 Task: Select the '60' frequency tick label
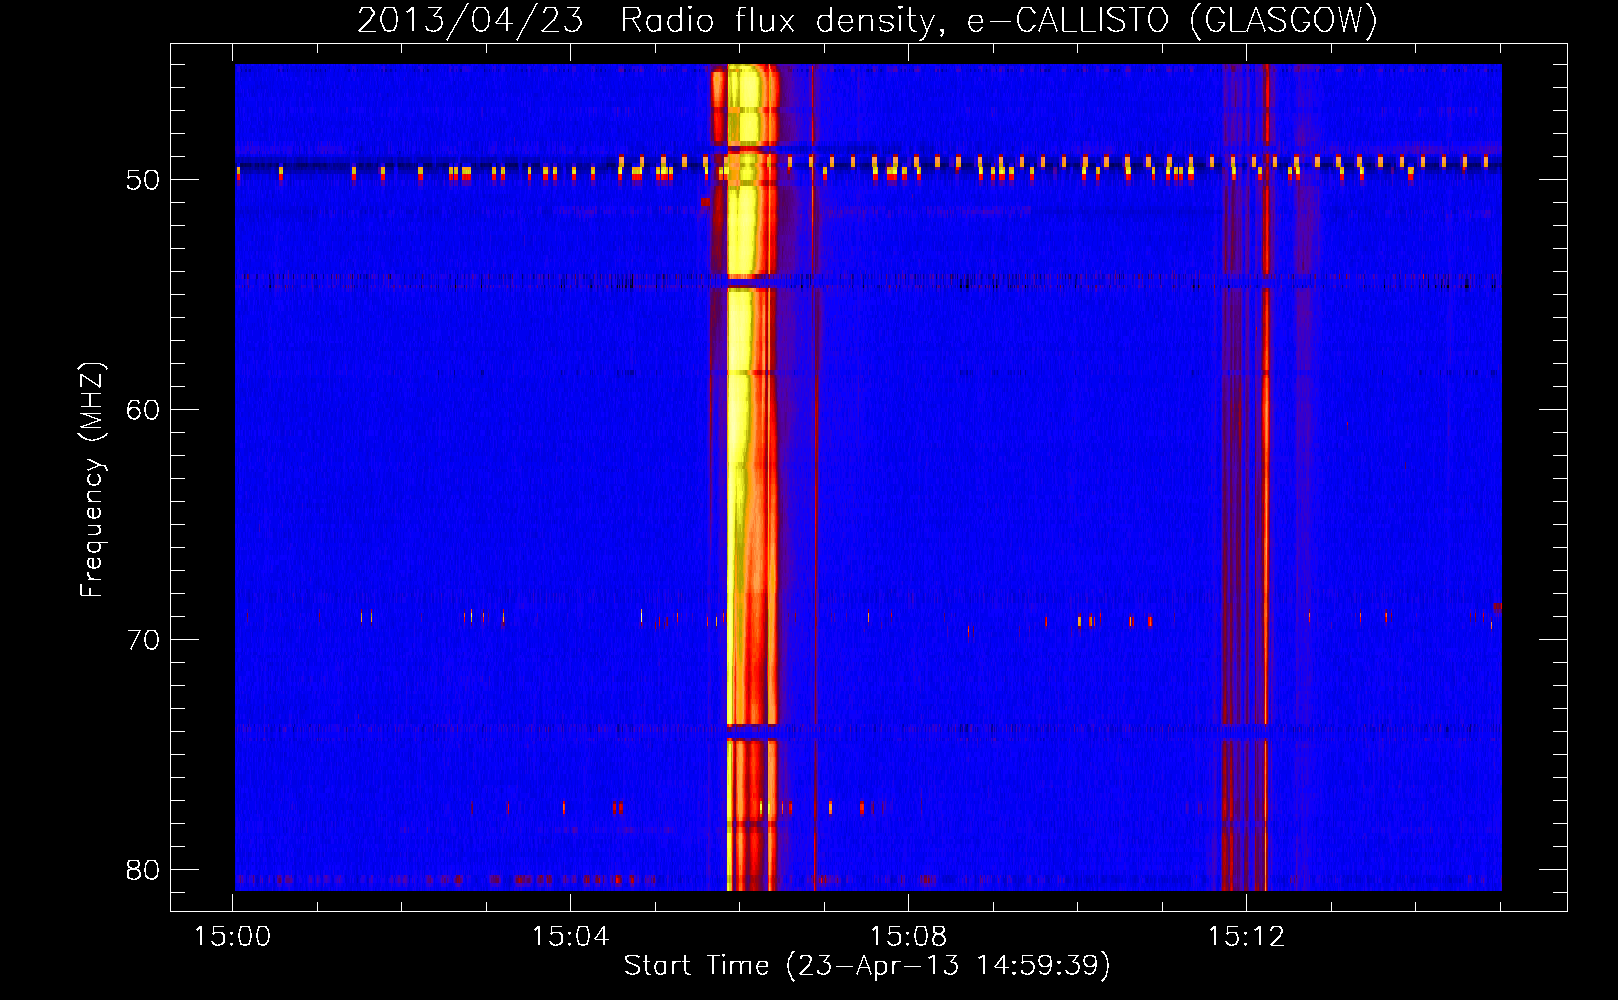(143, 410)
